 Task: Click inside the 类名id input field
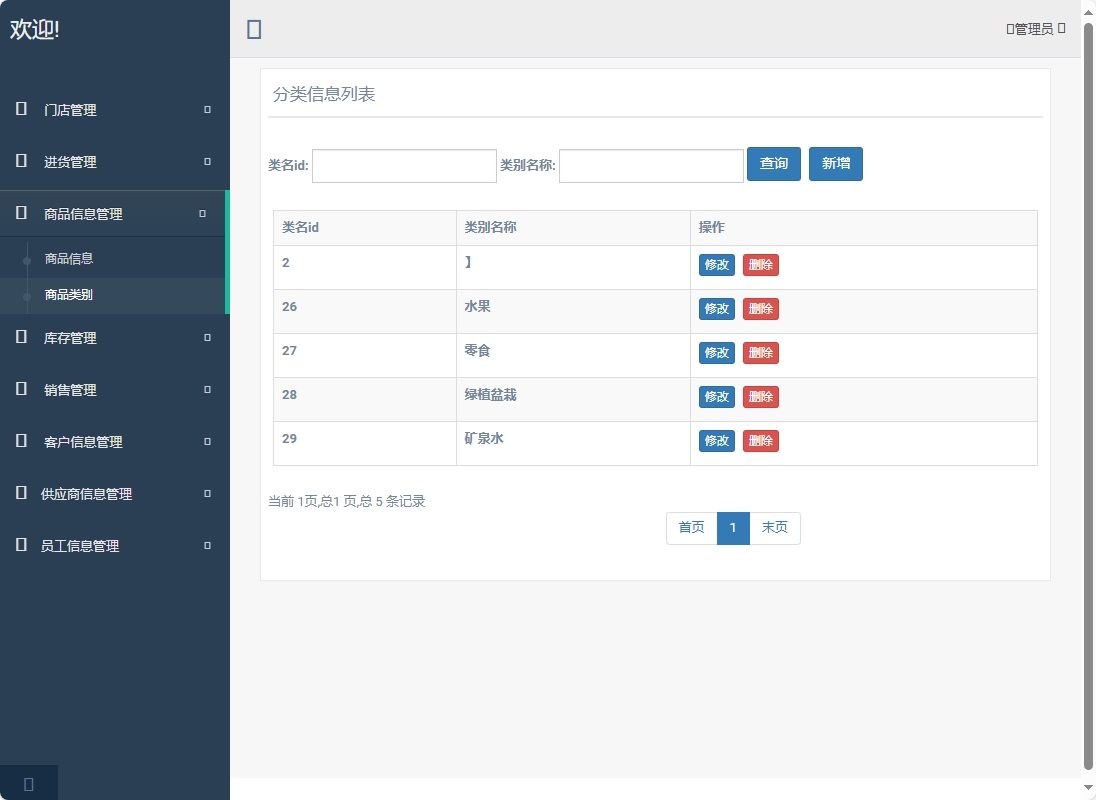[x=403, y=165]
